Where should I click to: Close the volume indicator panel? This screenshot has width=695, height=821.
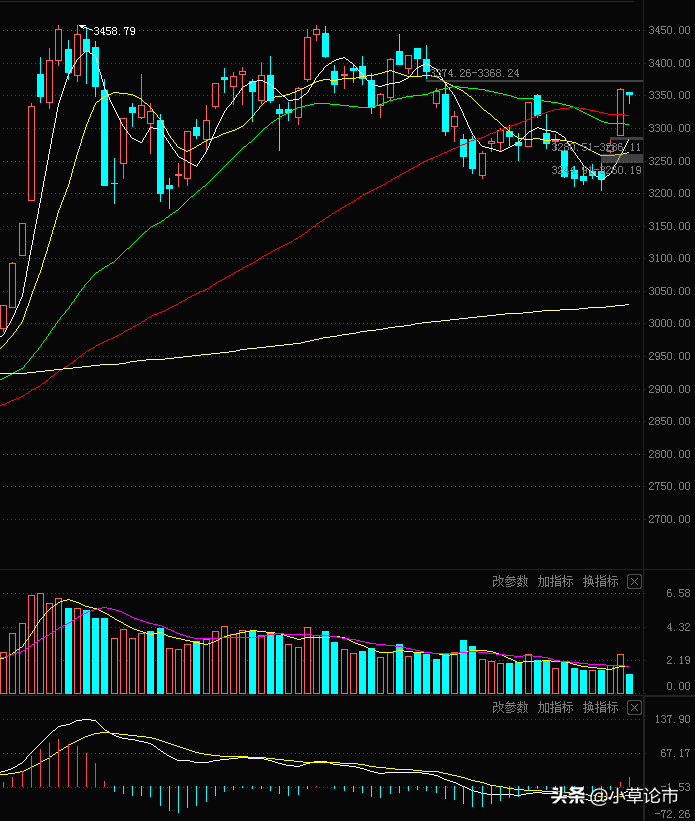634,582
